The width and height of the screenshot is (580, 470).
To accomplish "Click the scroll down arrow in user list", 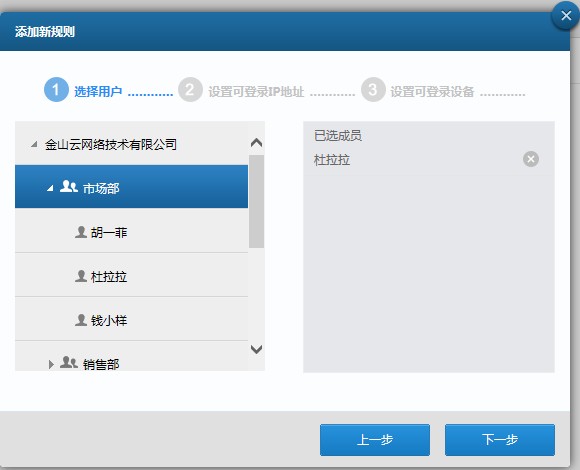I will (256, 349).
